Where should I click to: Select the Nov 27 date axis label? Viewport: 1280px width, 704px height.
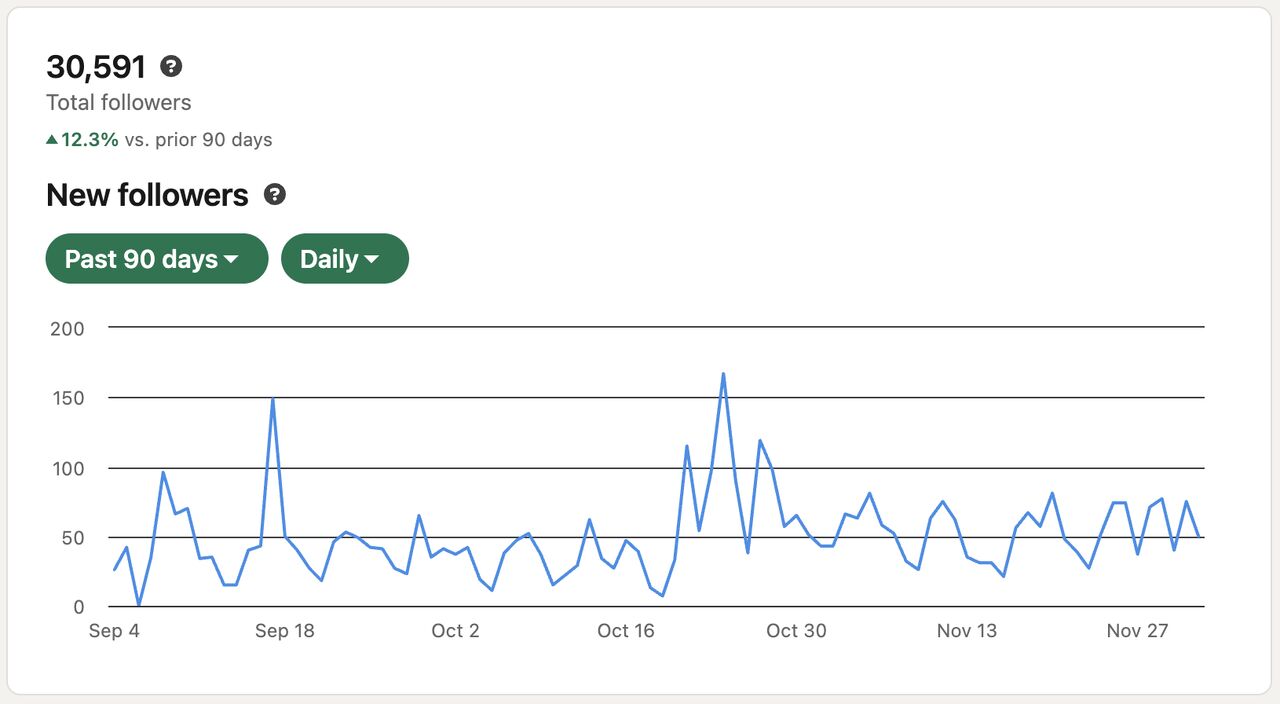point(1137,631)
